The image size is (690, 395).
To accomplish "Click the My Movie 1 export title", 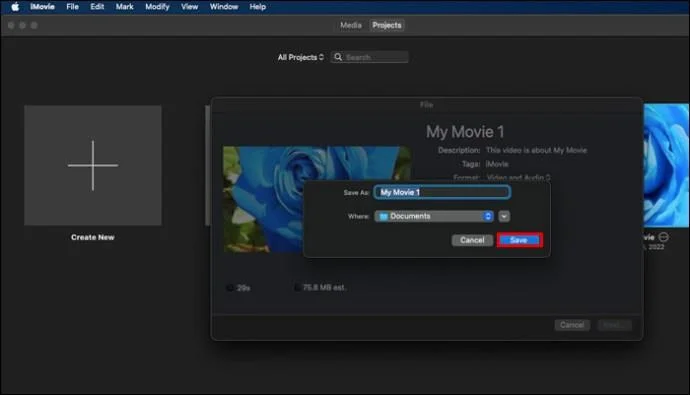I will [465, 132].
